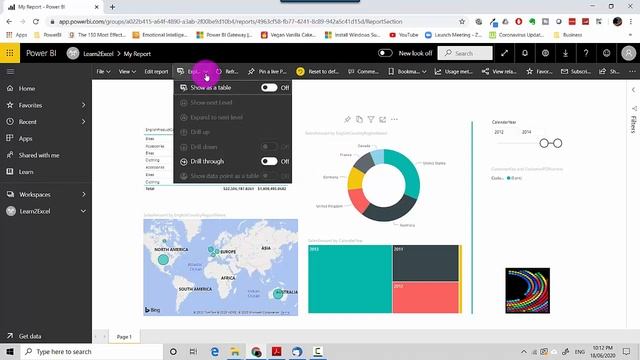Collapse the Learn2Excel workspace chevron

[x=83, y=211]
